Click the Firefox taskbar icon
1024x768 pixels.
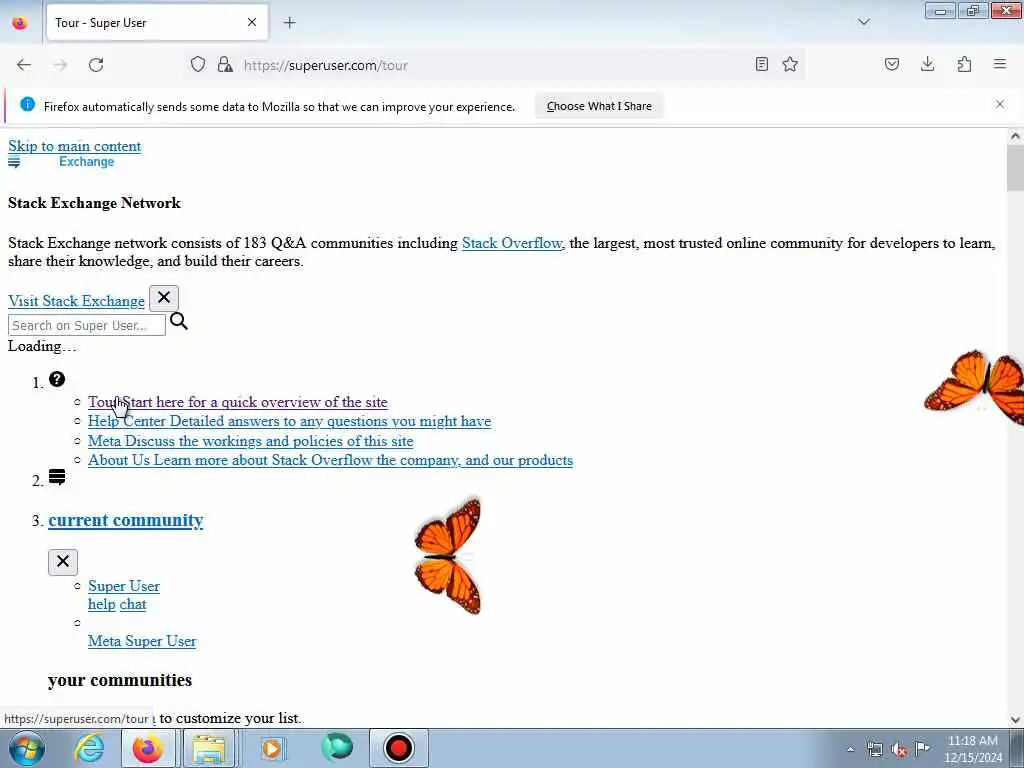click(x=148, y=748)
